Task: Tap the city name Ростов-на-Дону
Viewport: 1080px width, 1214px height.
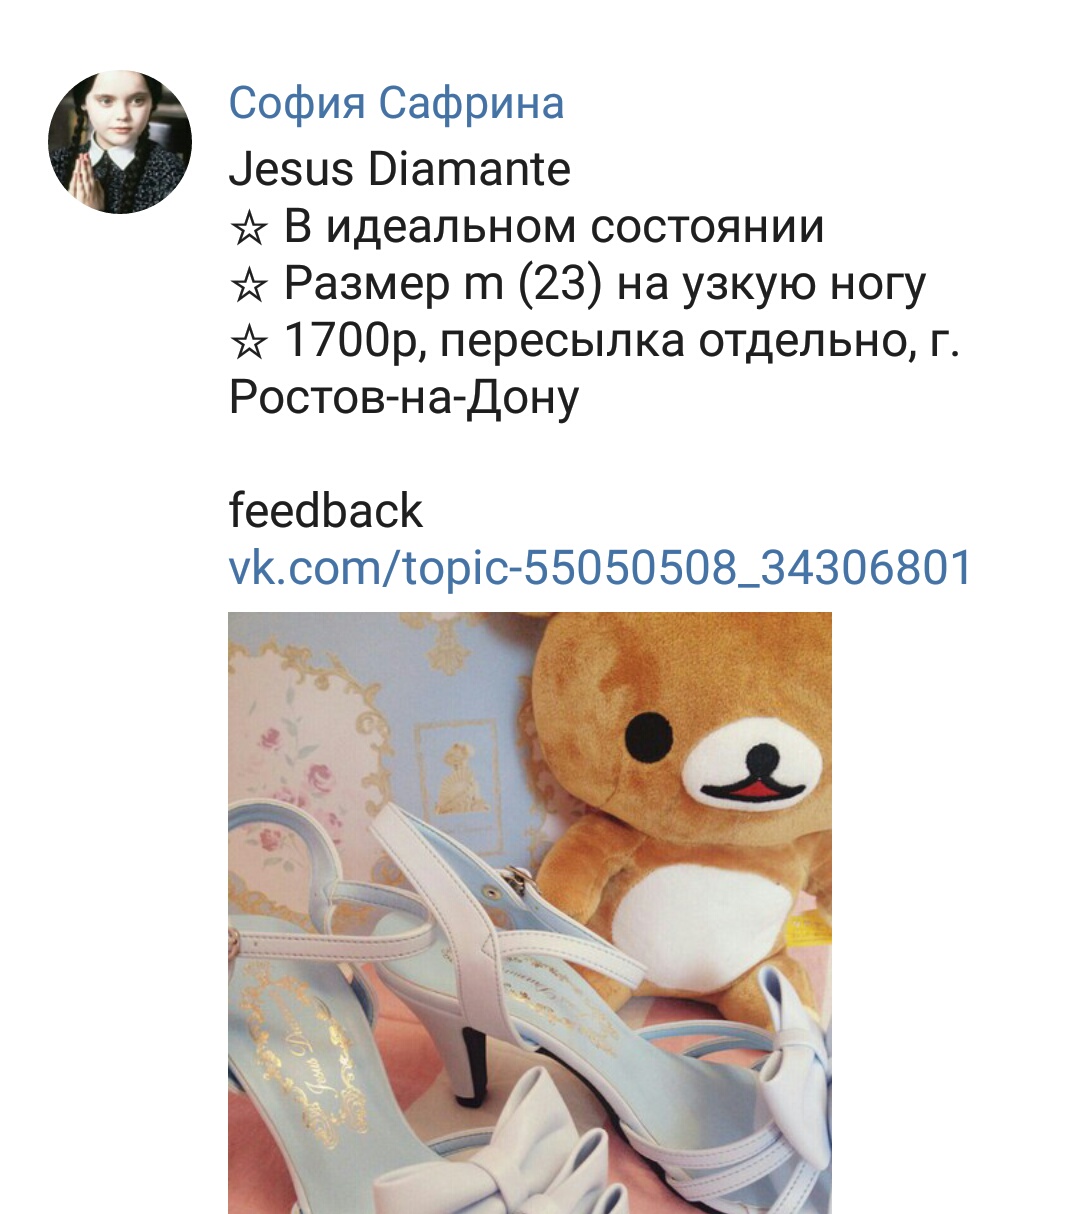Action: click(404, 399)
